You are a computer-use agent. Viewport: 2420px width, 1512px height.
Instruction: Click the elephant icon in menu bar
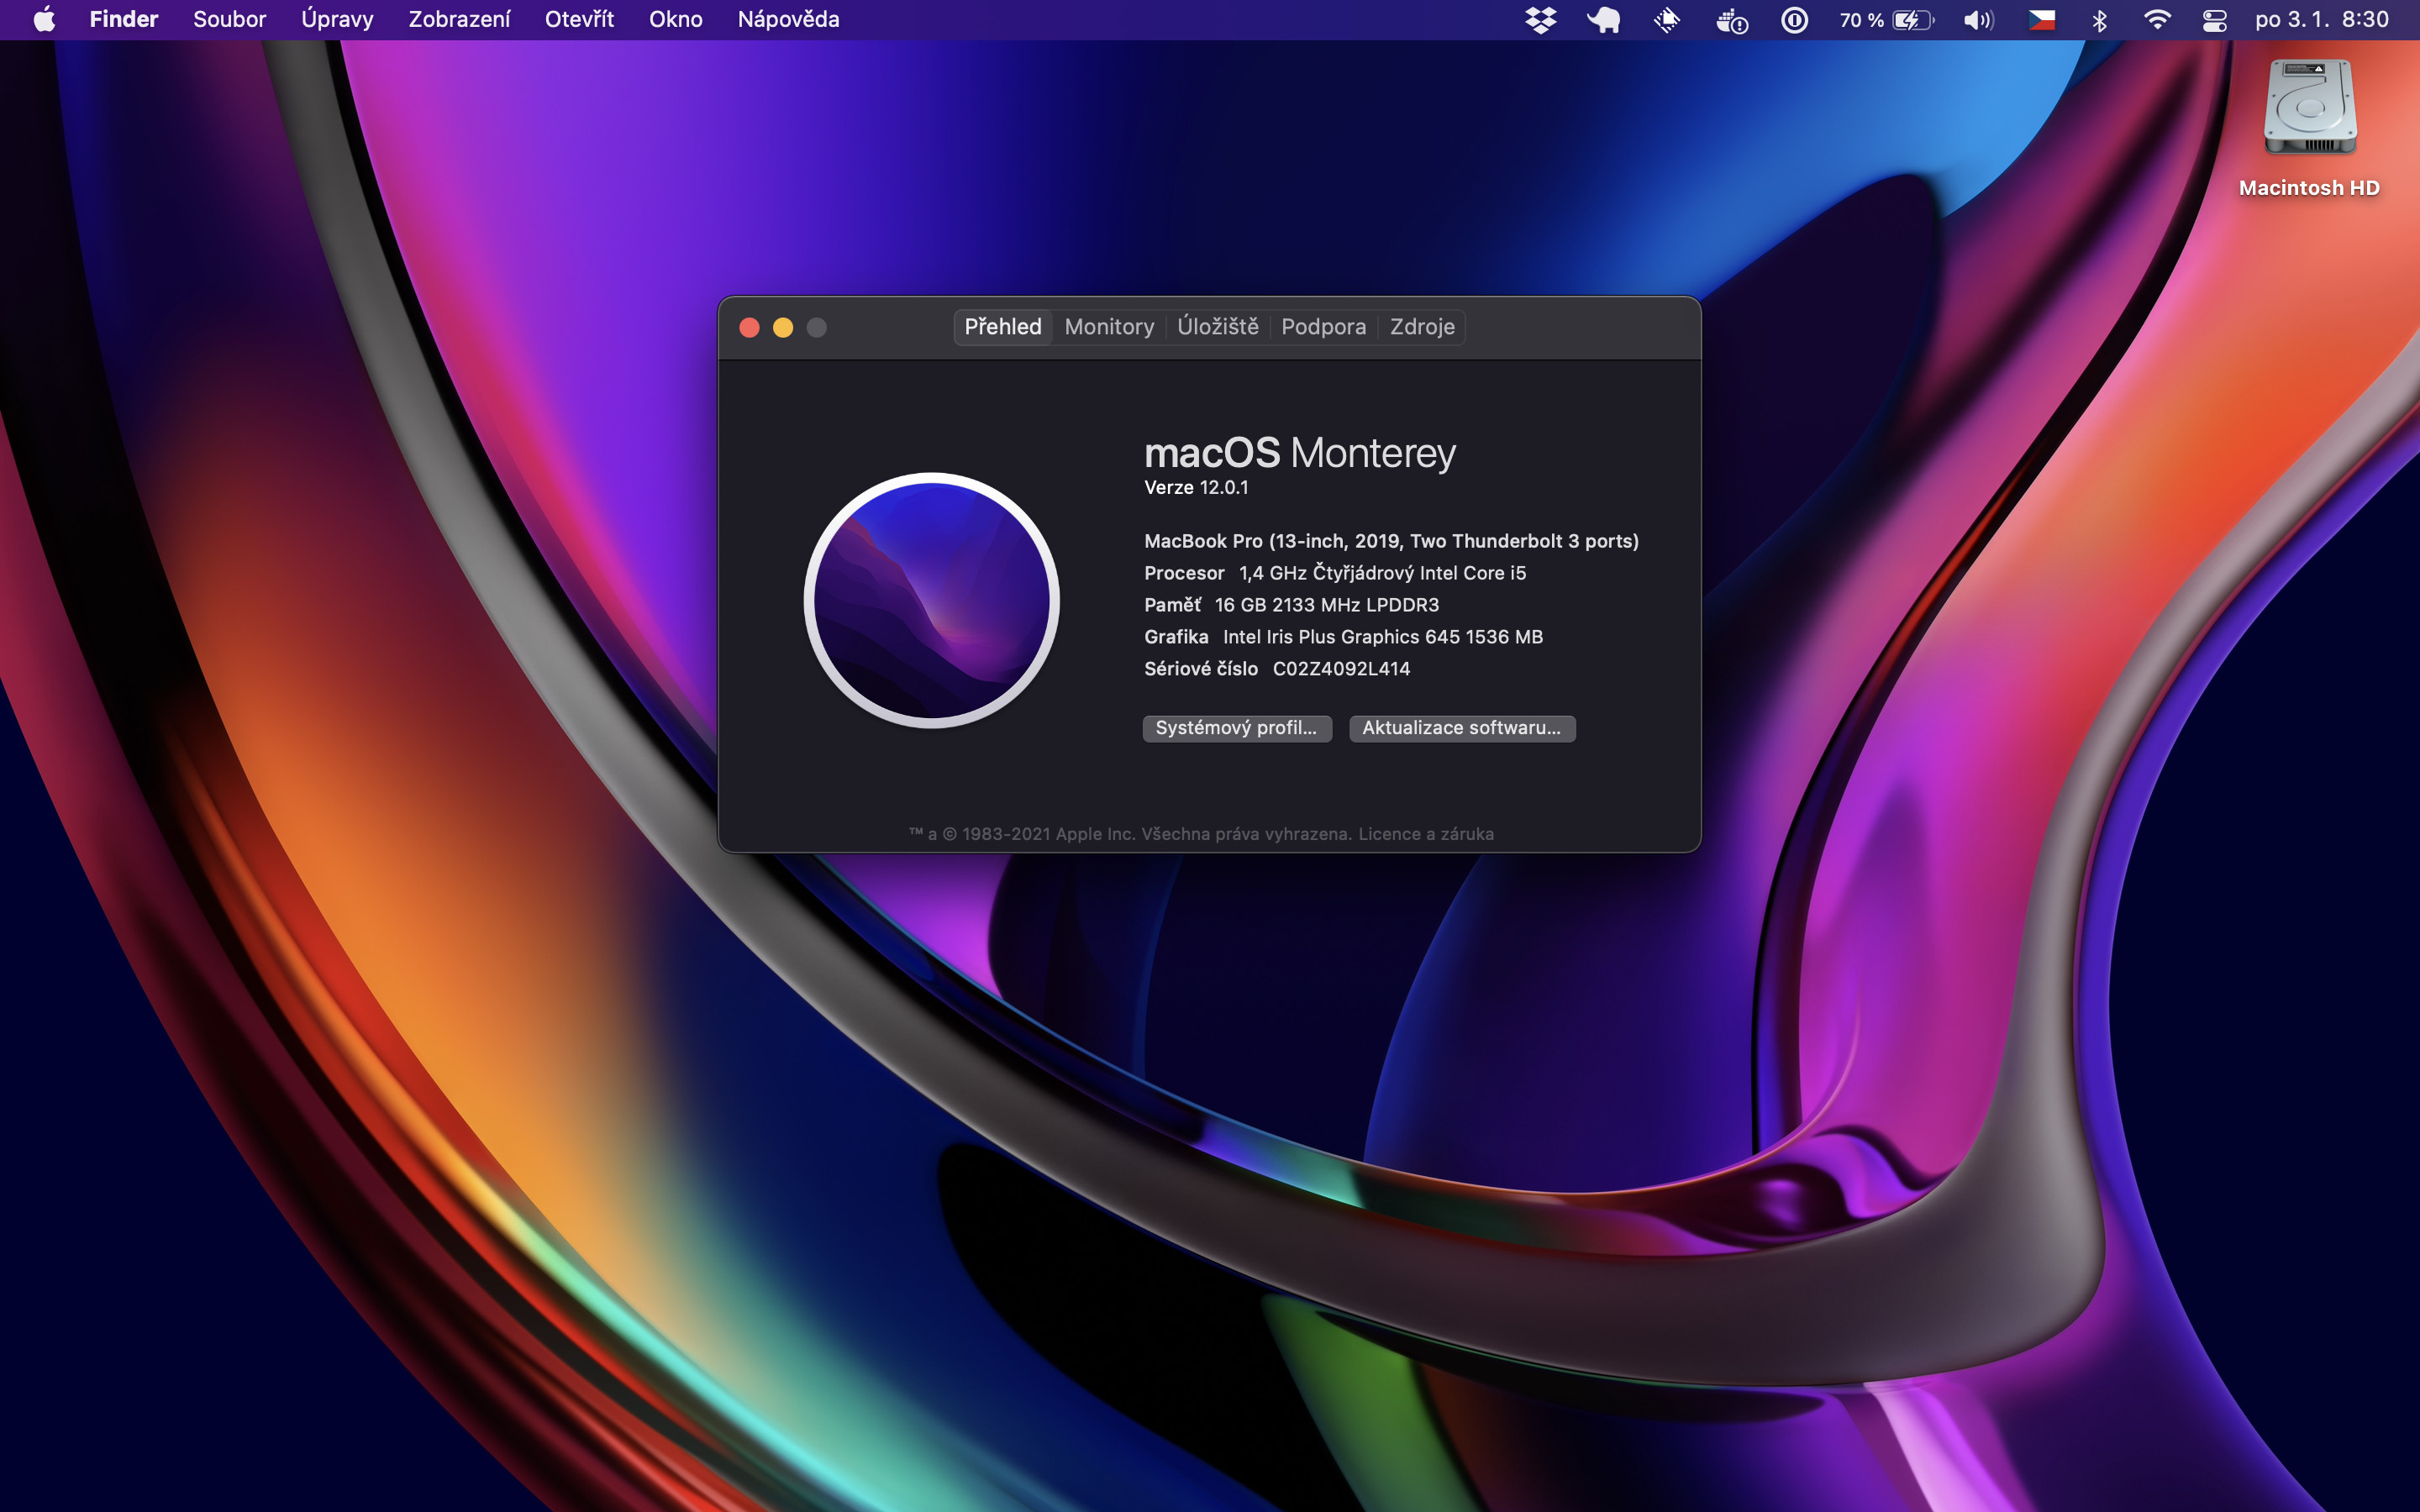(1603, 20)
